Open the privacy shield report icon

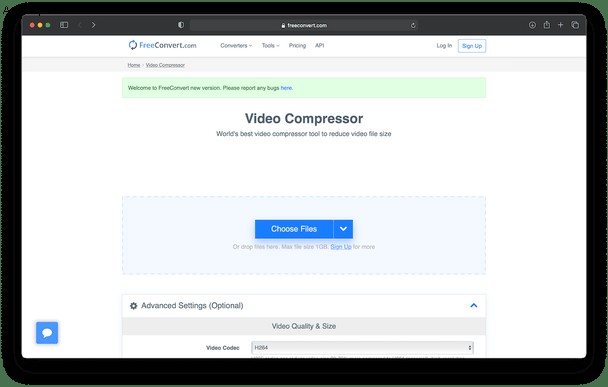181,25
